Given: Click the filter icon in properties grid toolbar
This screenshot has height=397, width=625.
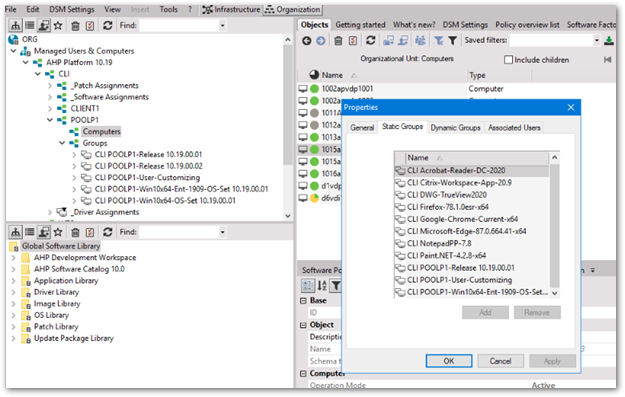Looking at the screenshot, I should 336,285.
